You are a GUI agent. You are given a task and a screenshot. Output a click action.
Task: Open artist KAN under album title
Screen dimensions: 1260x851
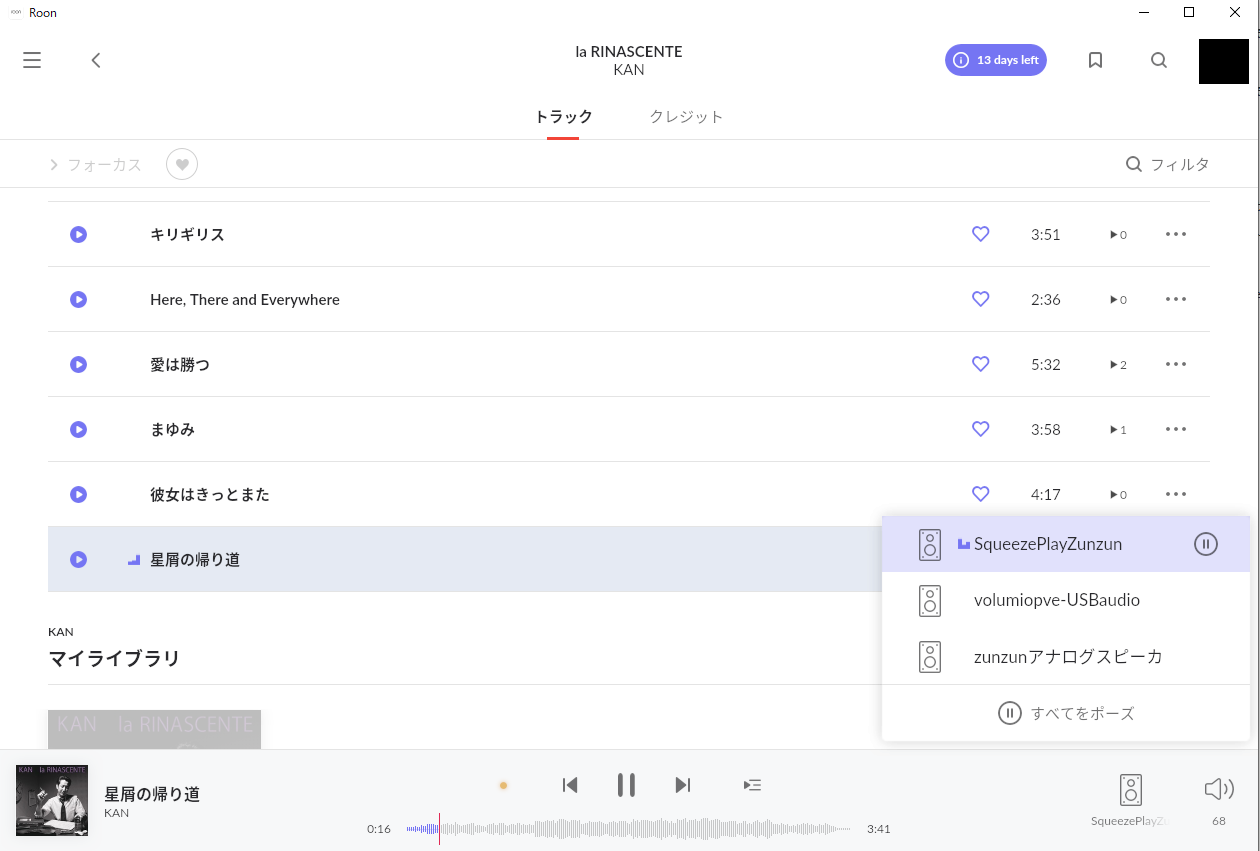point(629,70)
